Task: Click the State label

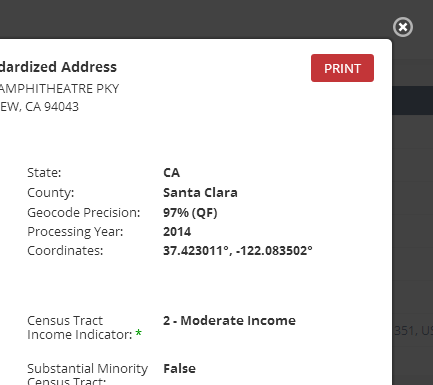Action: tap(44, 173)
